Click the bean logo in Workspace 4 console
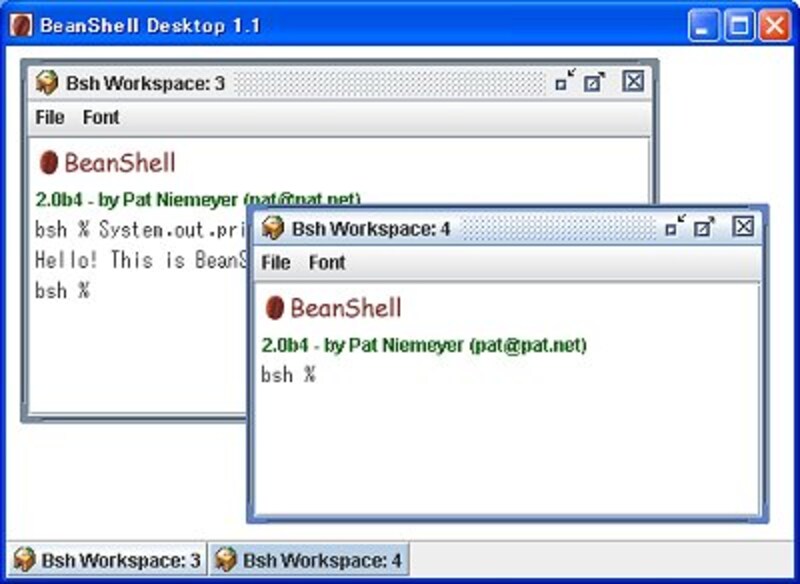The image size is (800, 584). [274, 308]
